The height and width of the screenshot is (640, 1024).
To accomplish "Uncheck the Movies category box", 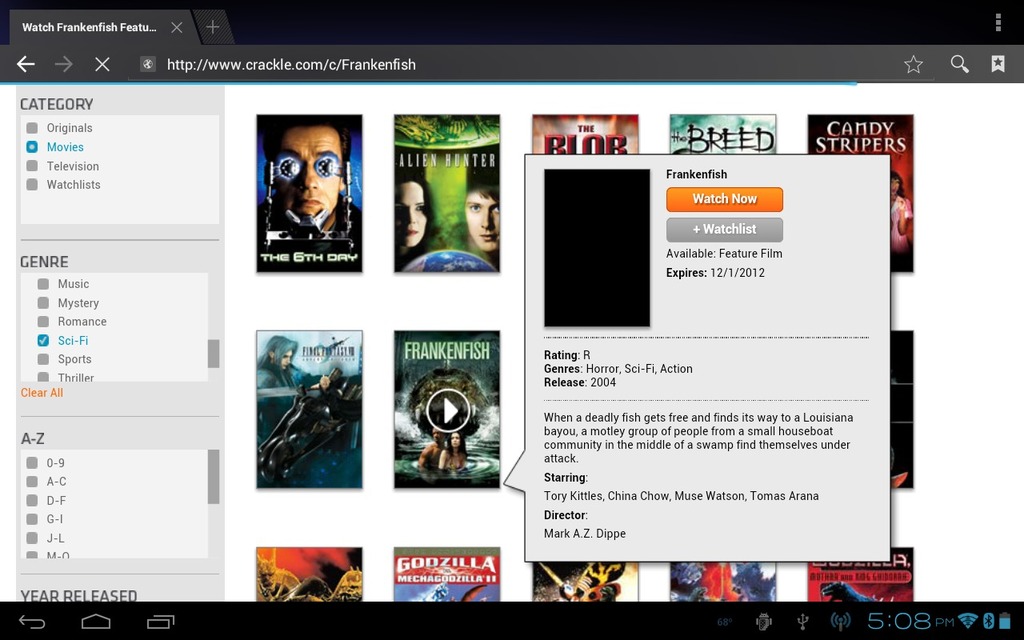I will 32,147.
